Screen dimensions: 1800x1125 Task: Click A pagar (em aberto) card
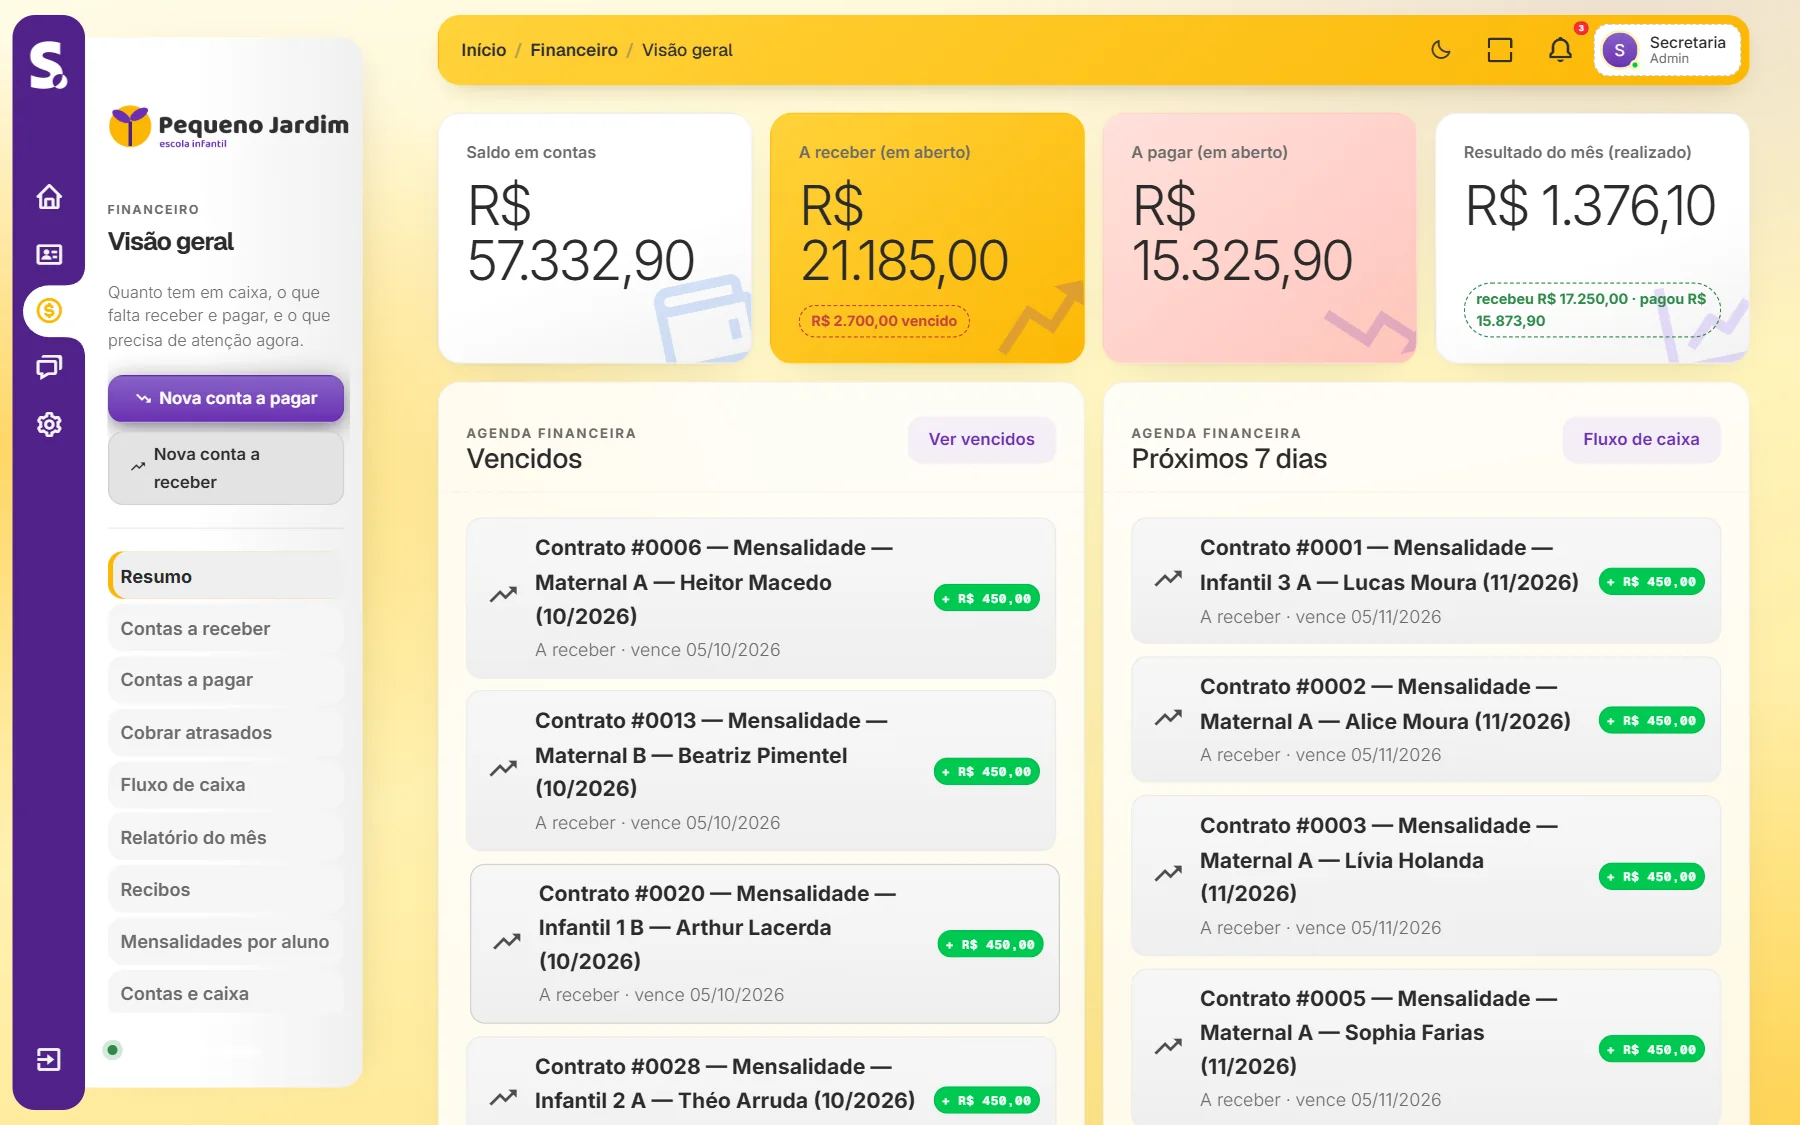[x=1259, y=238]
